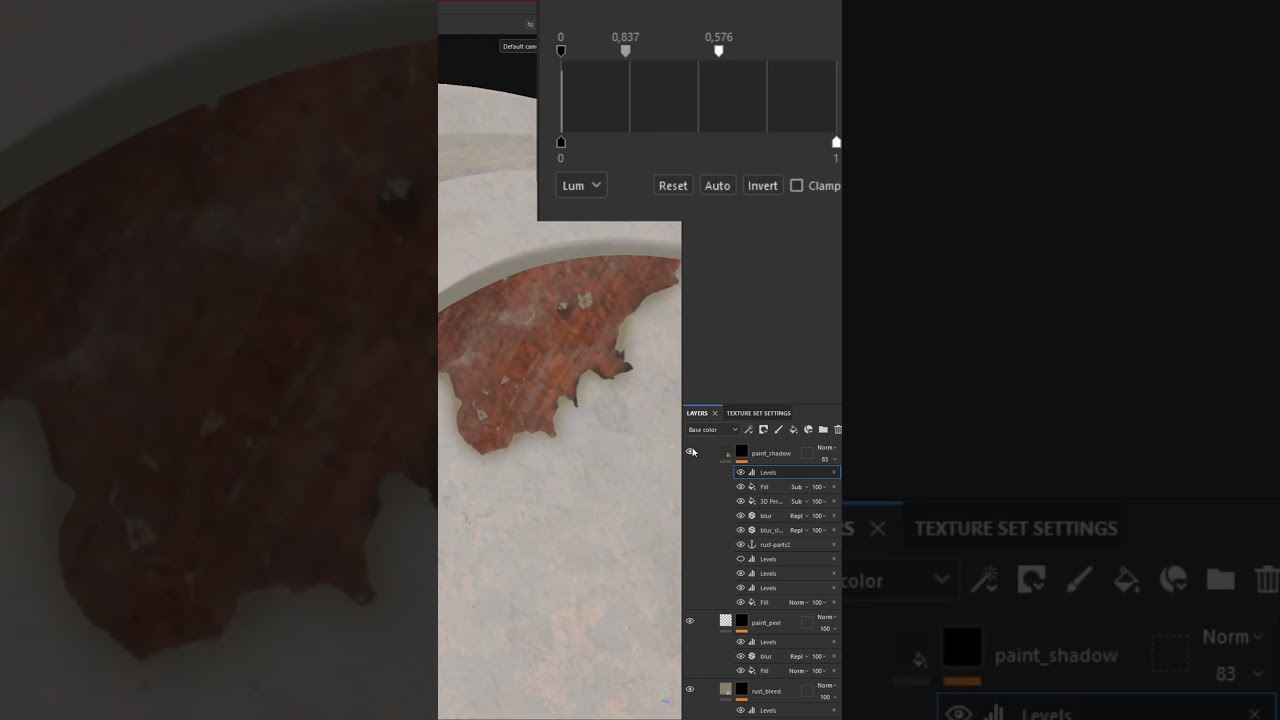
Task: Click the anchor icon on the rust-parts2 row
Action: 752,545
